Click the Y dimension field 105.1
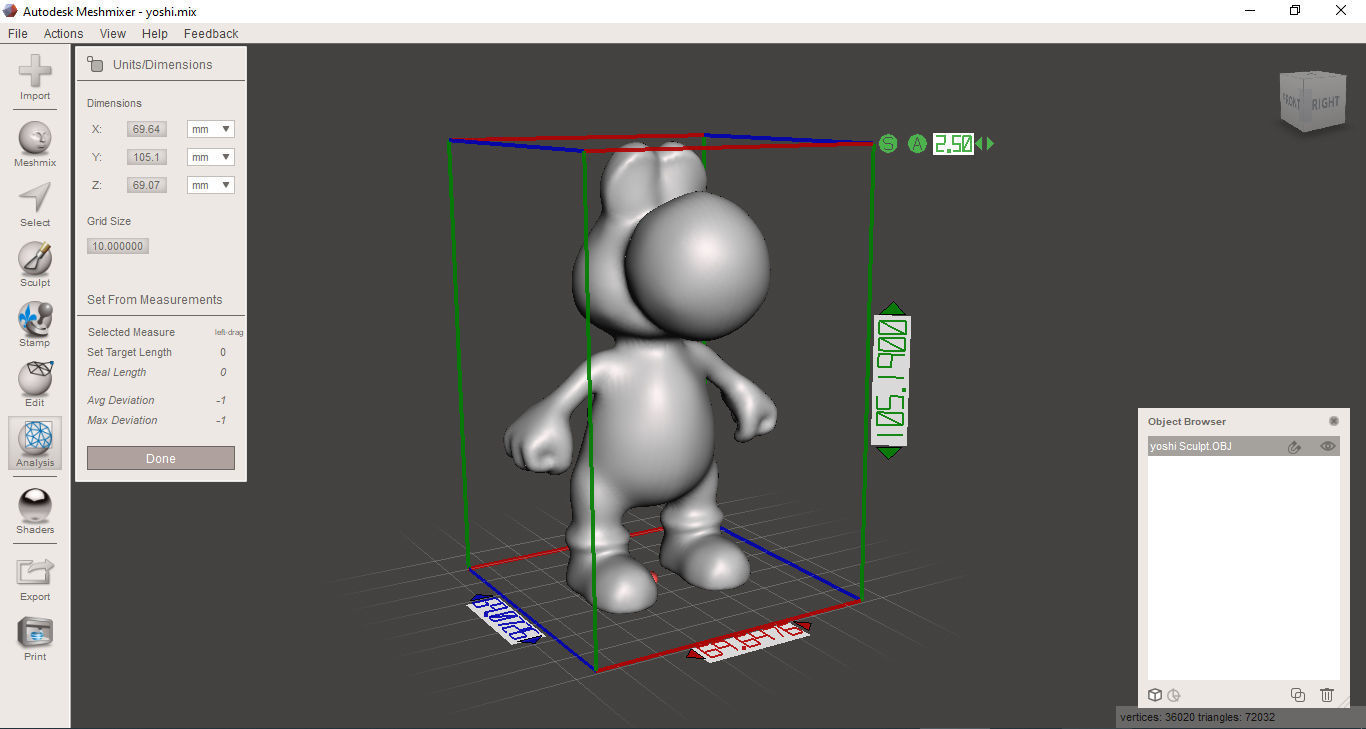 point(147,157)
